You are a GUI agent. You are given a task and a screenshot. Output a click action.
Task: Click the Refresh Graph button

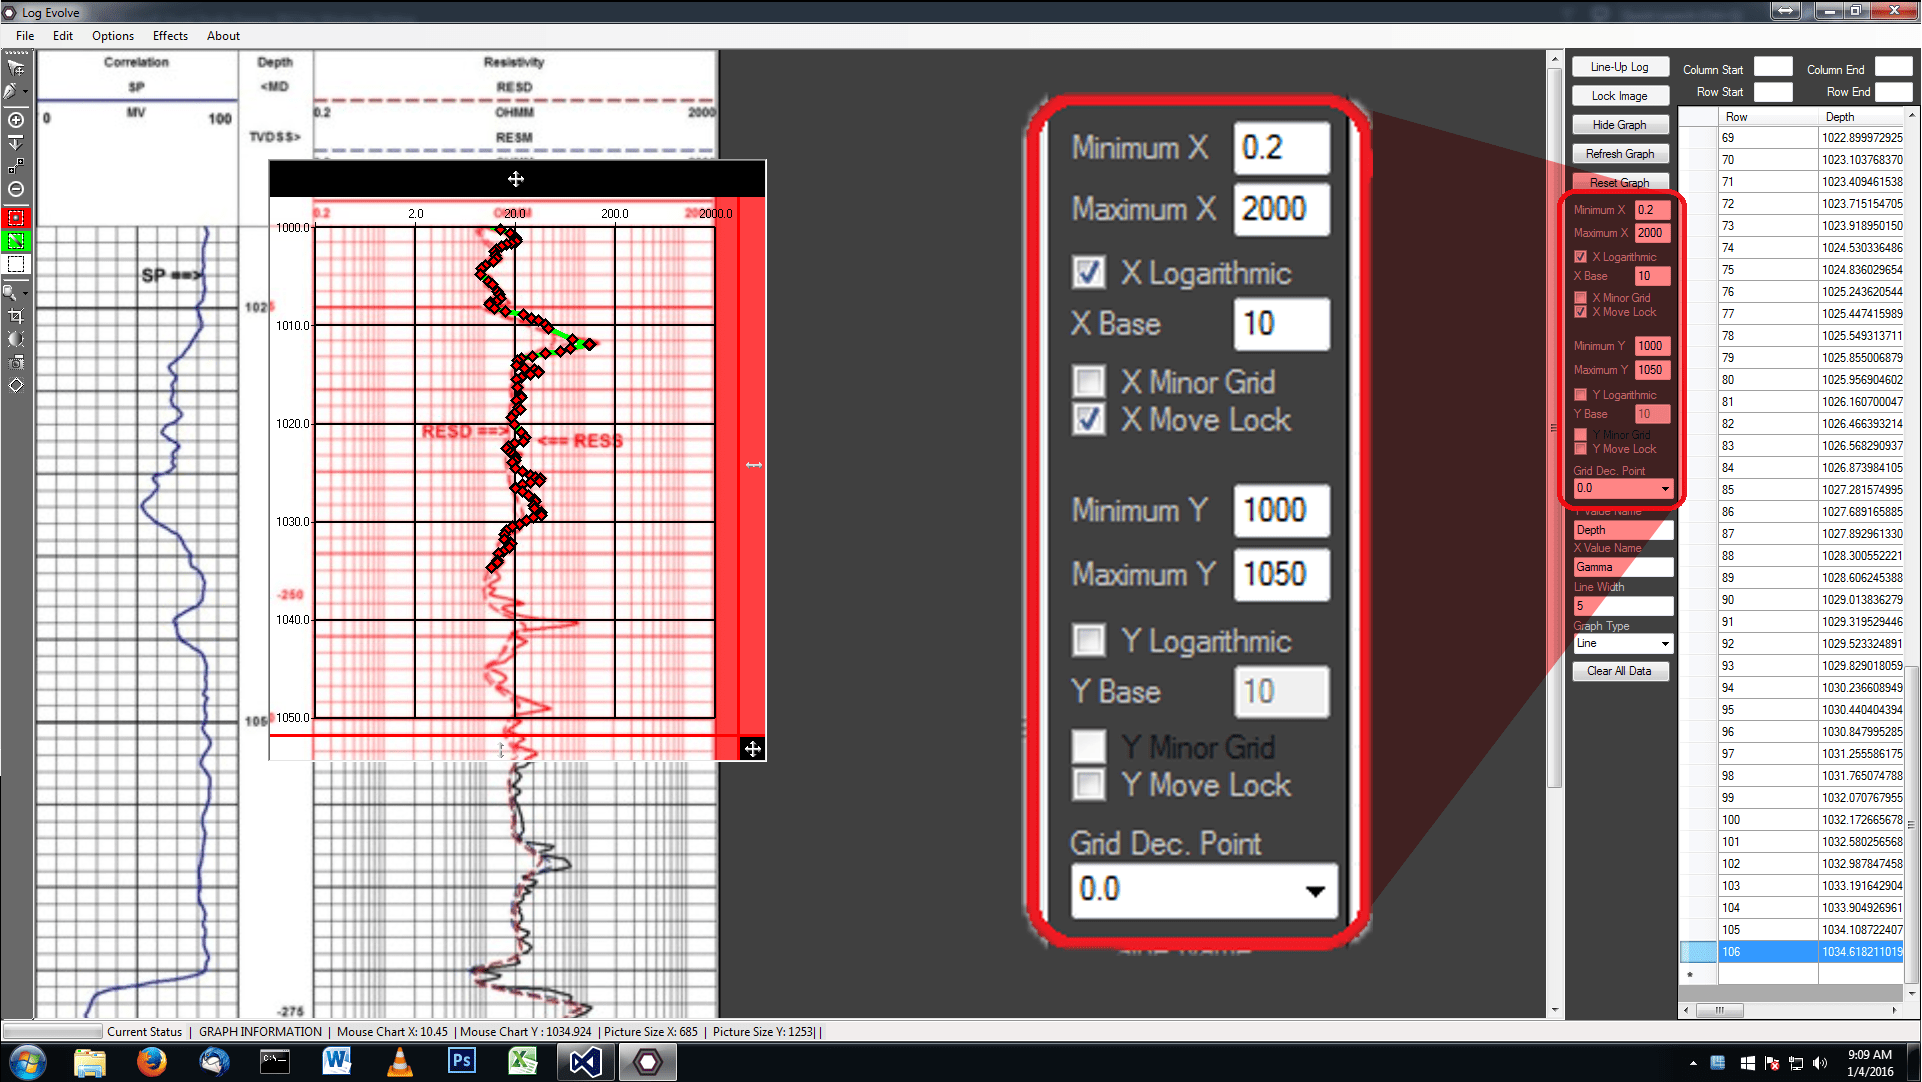click(x=1620, y=154)
